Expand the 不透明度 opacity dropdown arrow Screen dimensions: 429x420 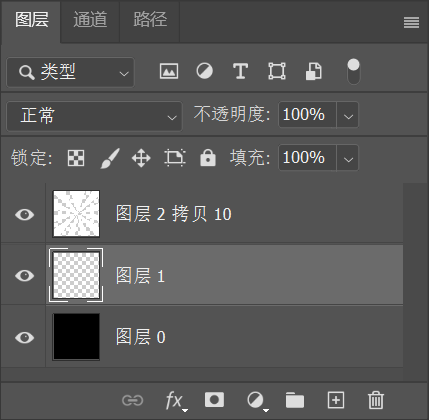(x=348, y=115)
